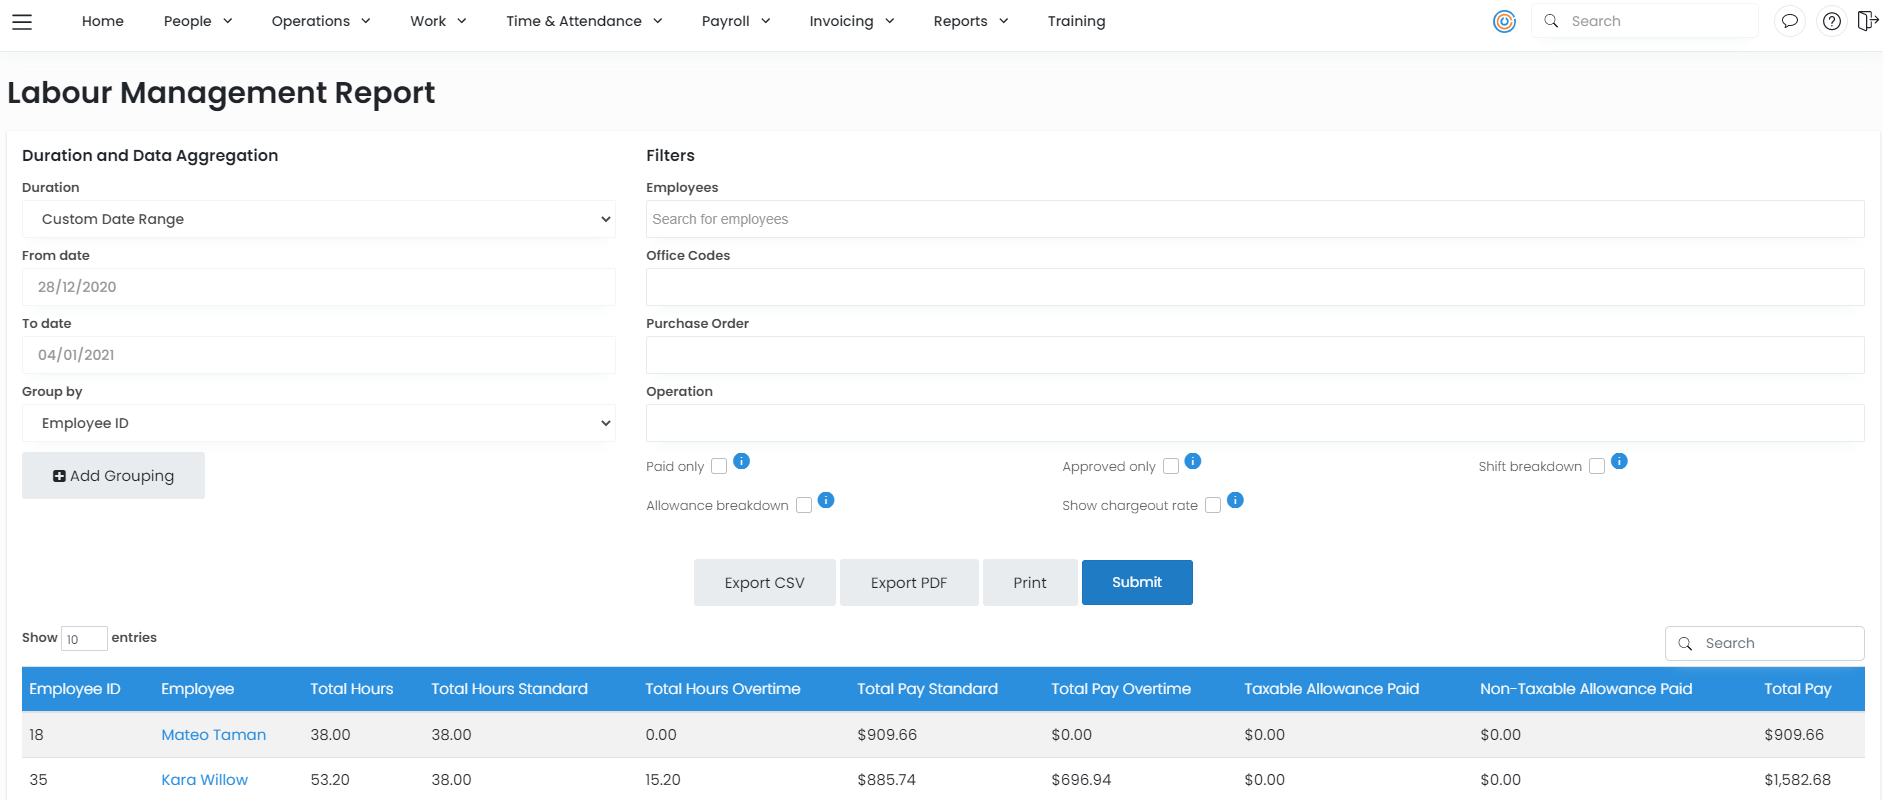Expand the Work menu

pos(438,21)
